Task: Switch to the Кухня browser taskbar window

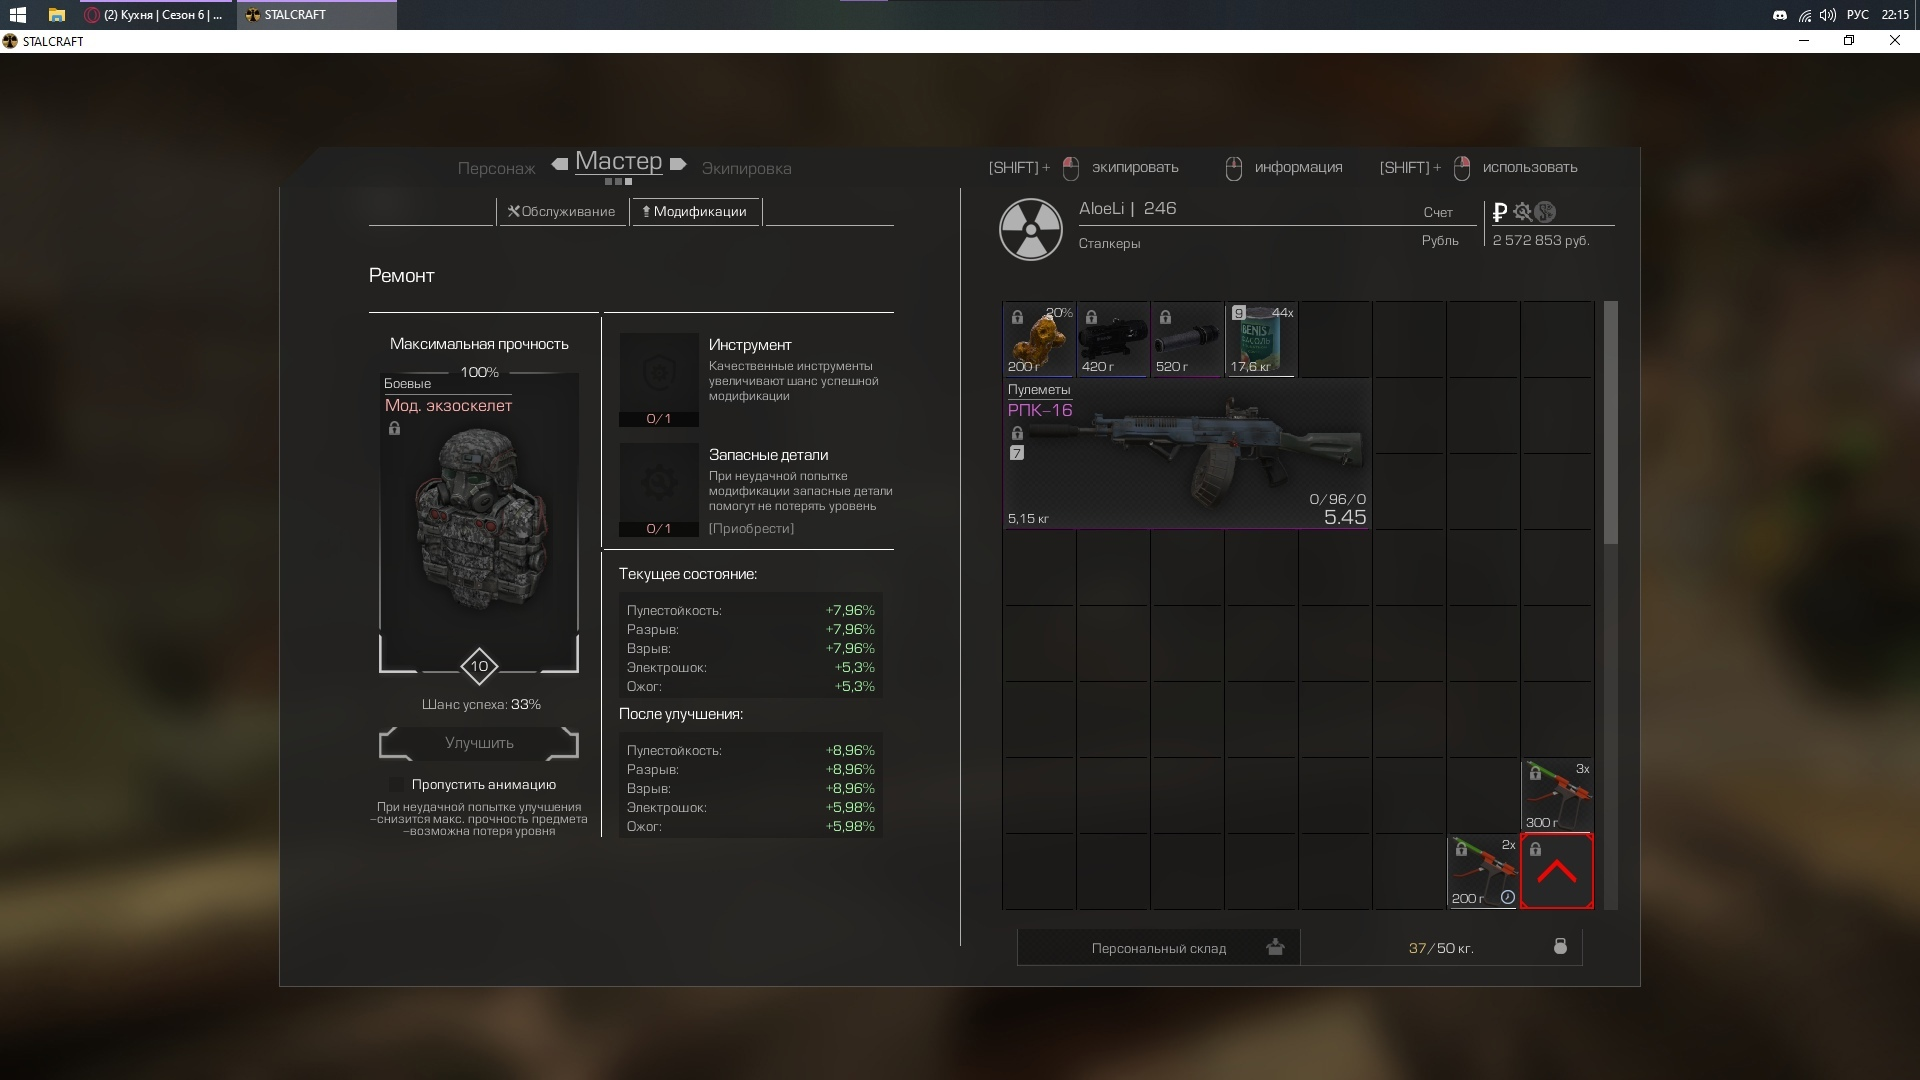Action: point(157,15)
